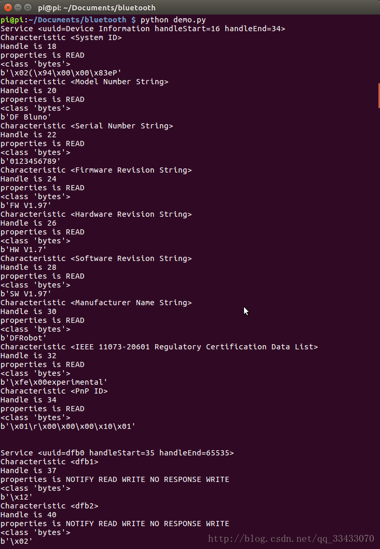The width and height of the screenshot is (380, 549).
Task: Maximize the terminal window
Action: click(x=28, y=7)
